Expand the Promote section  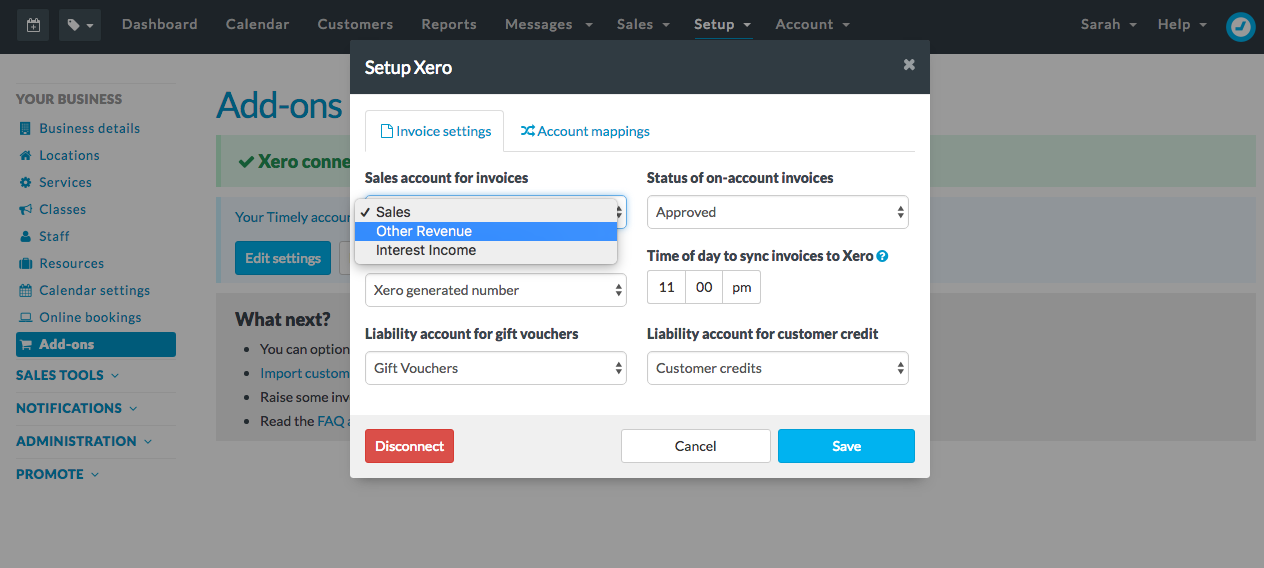[x=58, y=474]
